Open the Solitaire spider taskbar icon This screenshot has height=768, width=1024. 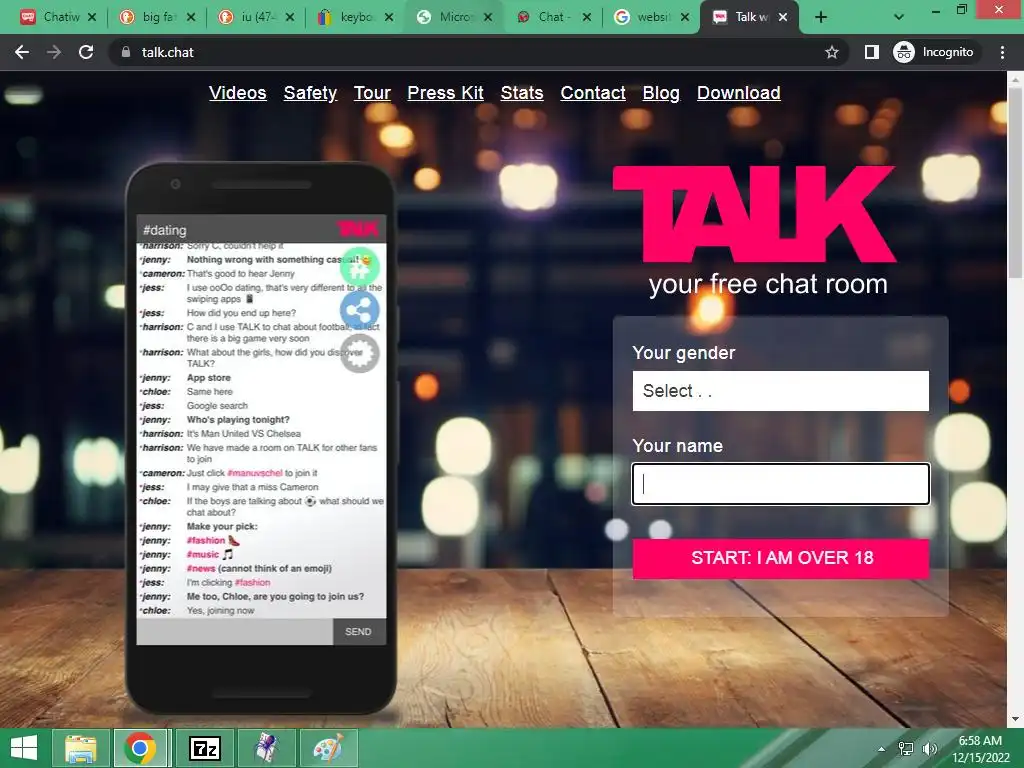pyautogui.click(x=266, y=748)
